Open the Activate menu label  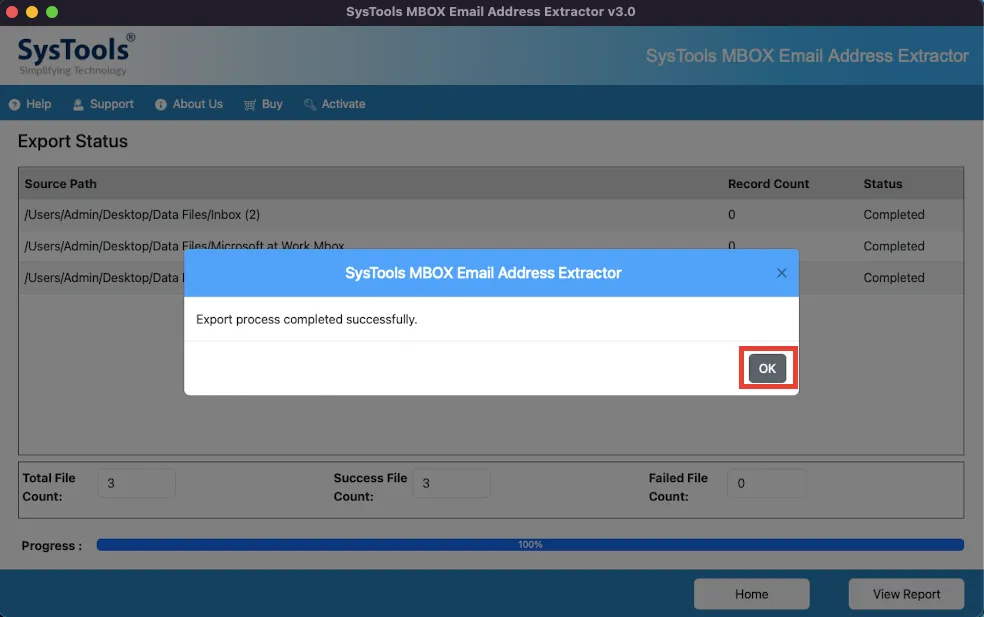(x=343, y=104)
